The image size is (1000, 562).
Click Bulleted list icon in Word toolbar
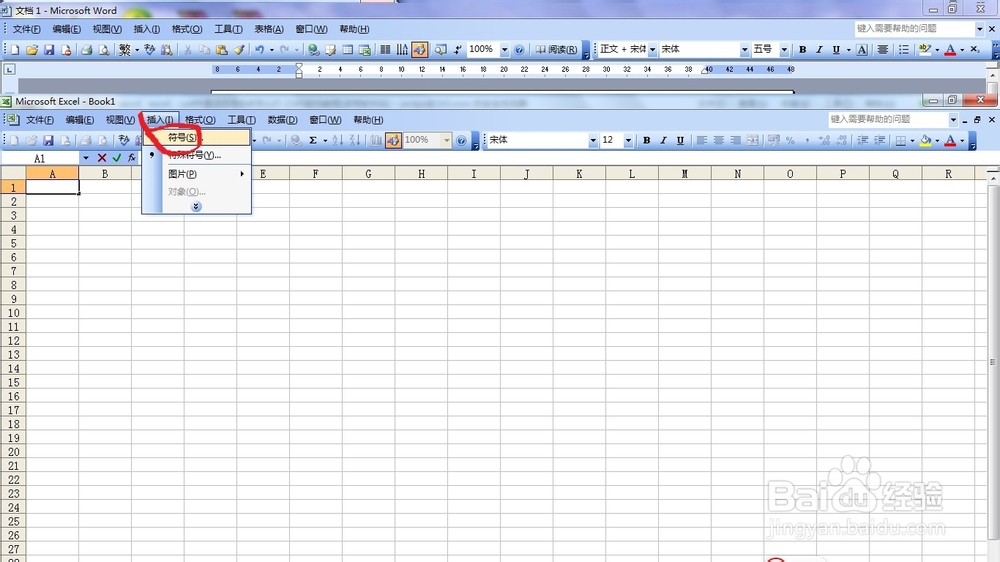pyautogui.click(x=904, y=49)
